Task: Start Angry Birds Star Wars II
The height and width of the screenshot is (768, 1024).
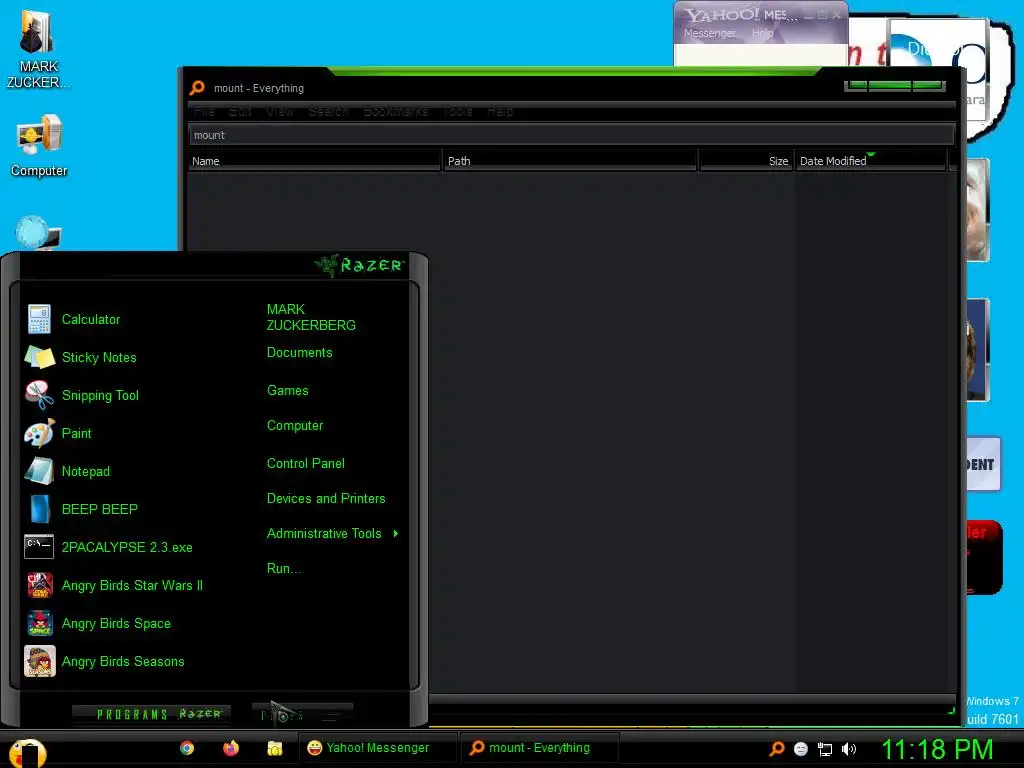Action: [114, 585]
